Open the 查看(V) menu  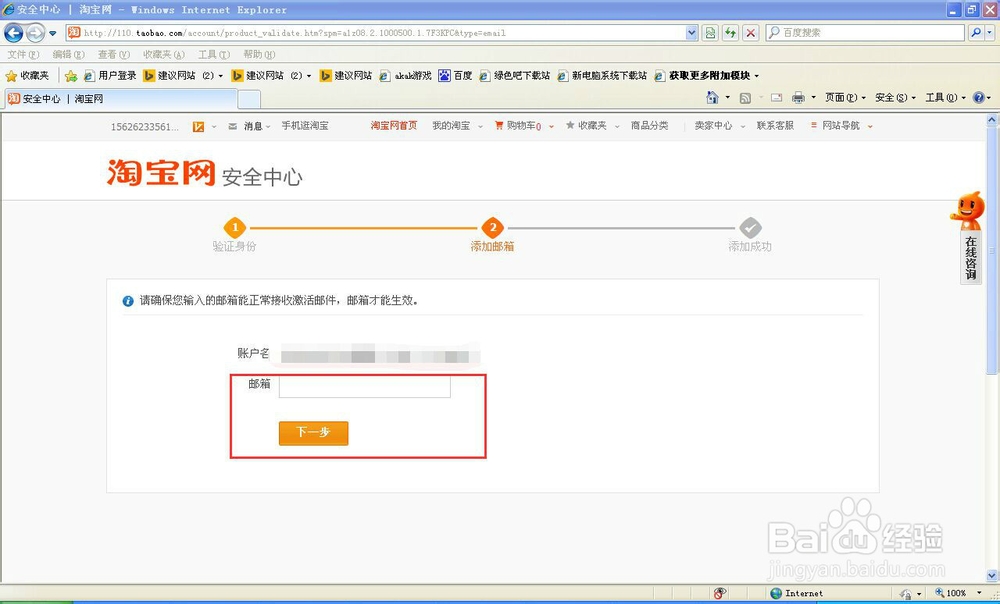coord(114,55)
